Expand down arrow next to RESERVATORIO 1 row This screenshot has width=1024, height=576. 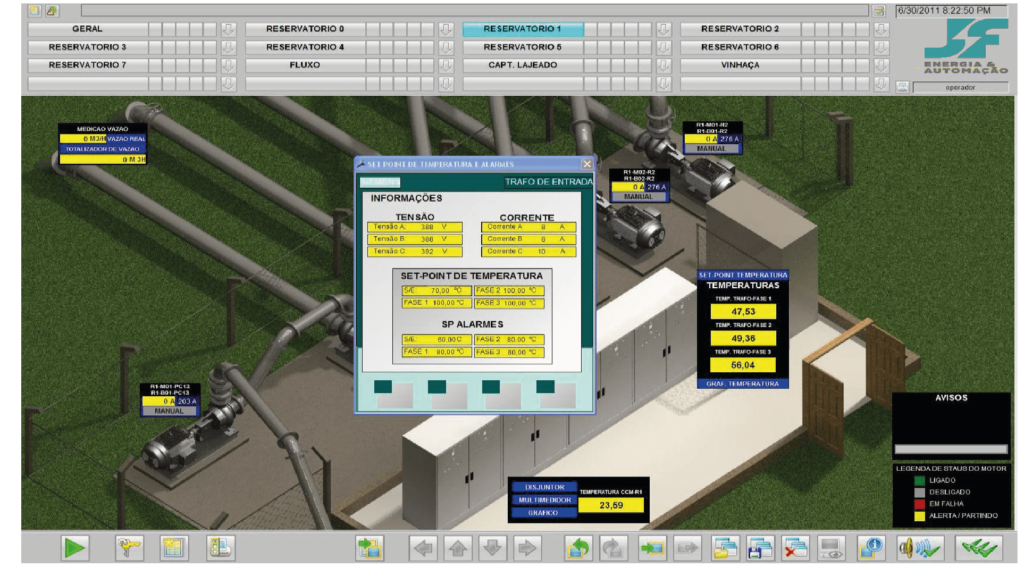coord(664,29)
